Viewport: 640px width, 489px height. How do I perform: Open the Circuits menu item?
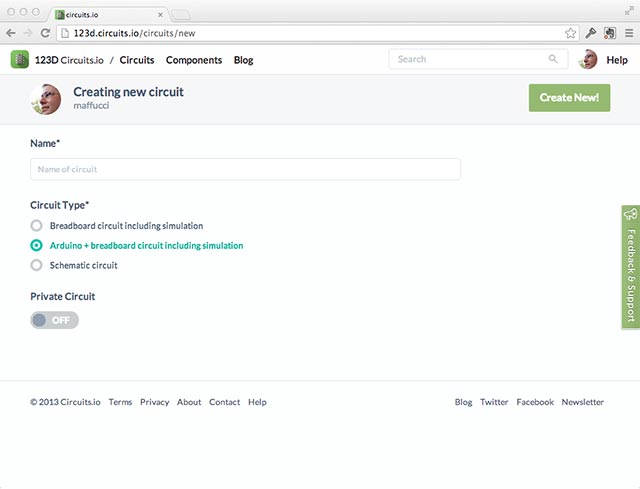pos(137,60)
